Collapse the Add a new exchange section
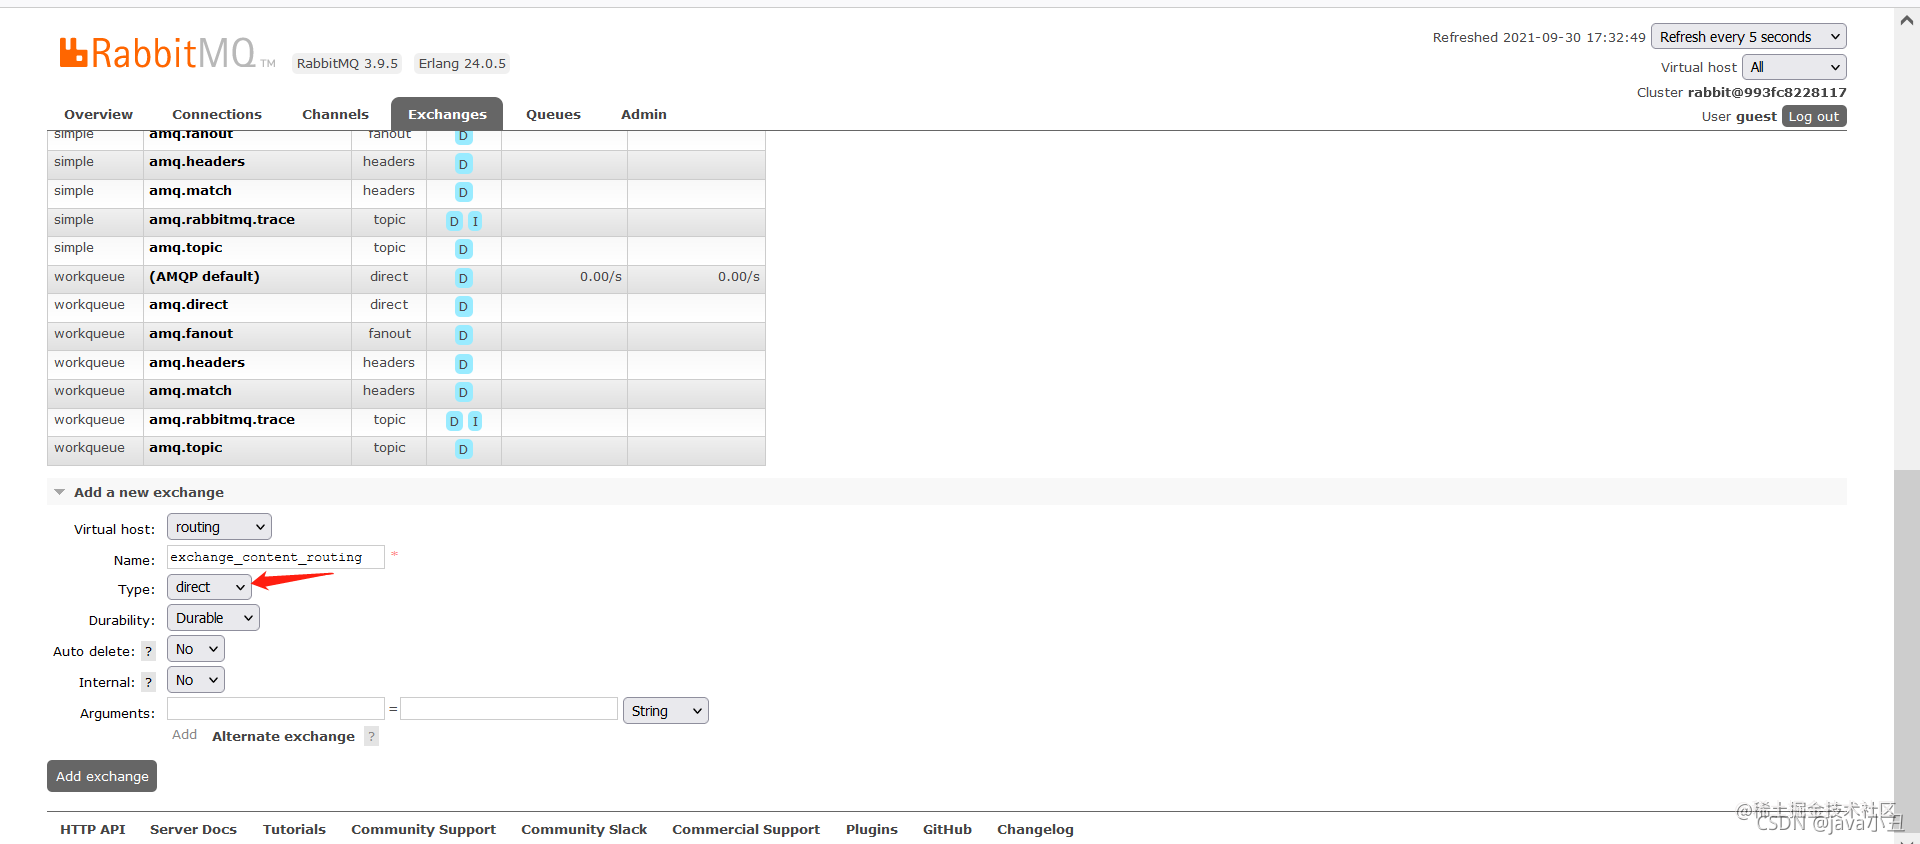 click(x=148, y=492)
